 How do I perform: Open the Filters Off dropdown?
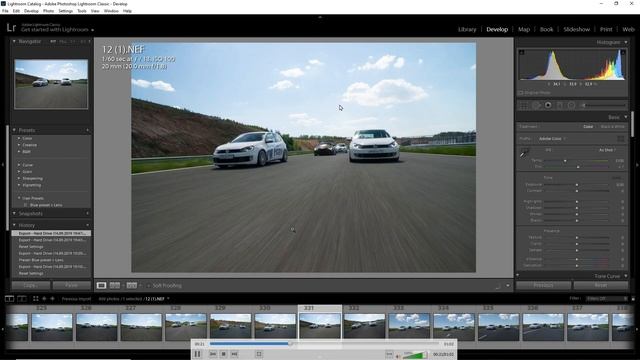tap(606, 299)
